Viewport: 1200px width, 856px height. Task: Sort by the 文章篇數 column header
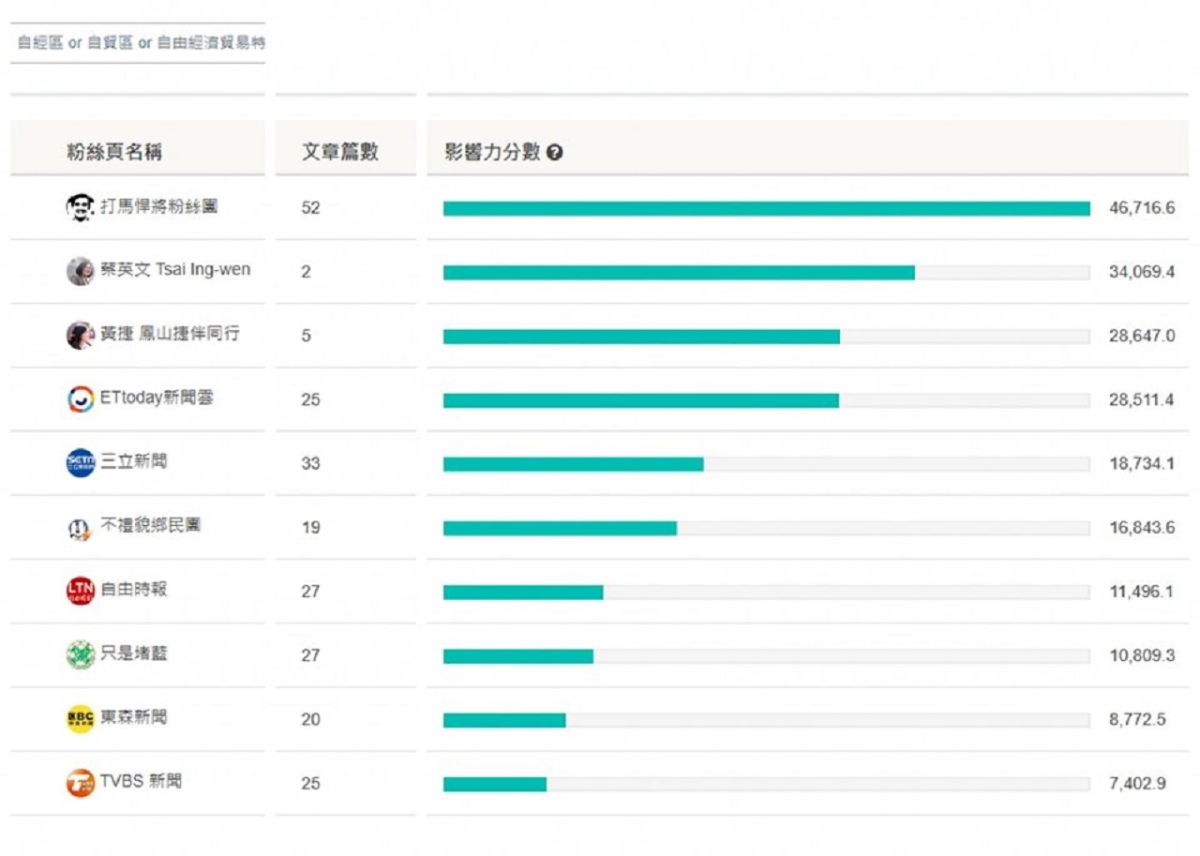pos(340,153)
